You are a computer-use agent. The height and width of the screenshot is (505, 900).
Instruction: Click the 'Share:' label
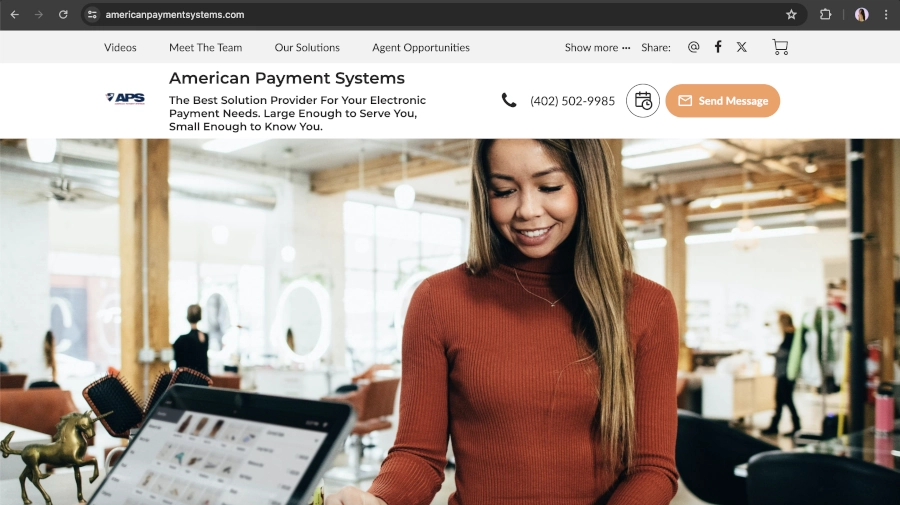656,48
